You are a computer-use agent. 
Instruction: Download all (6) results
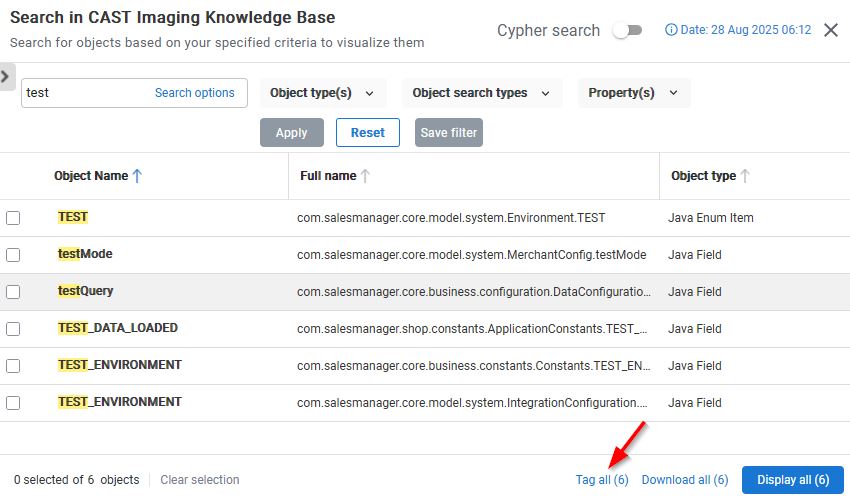(684, 480)
